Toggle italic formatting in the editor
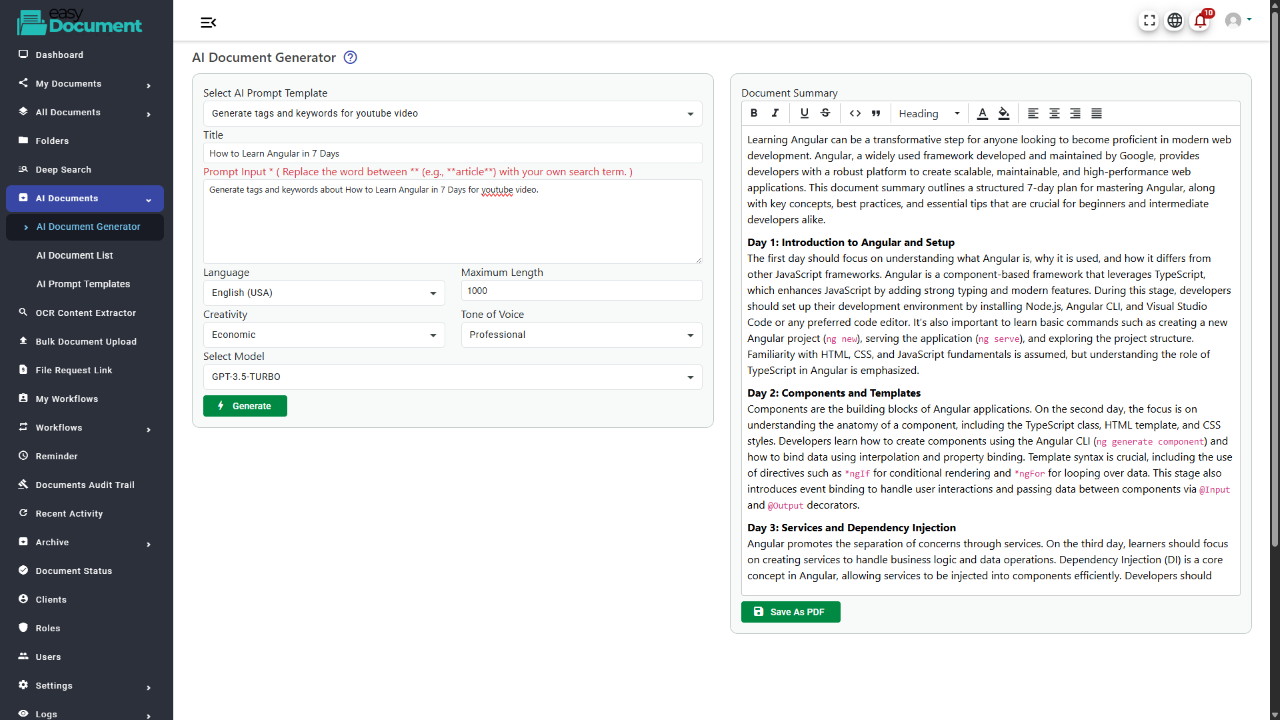Screen dimensions: 1280x720 tap(775, 113)
